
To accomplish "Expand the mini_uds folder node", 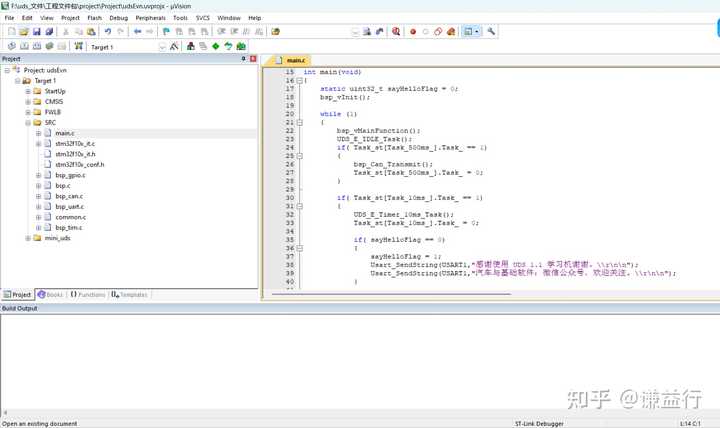I will (x=28, y=238).
